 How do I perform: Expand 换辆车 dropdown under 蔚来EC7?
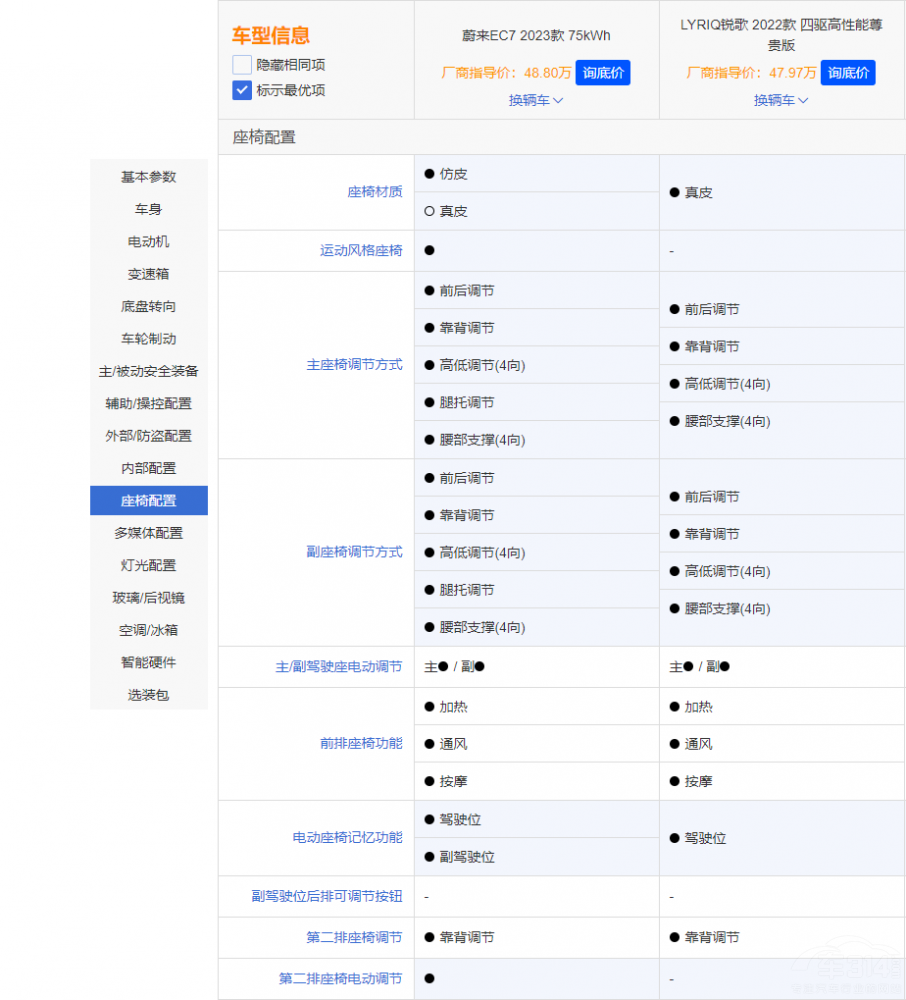tap(536, 100)
